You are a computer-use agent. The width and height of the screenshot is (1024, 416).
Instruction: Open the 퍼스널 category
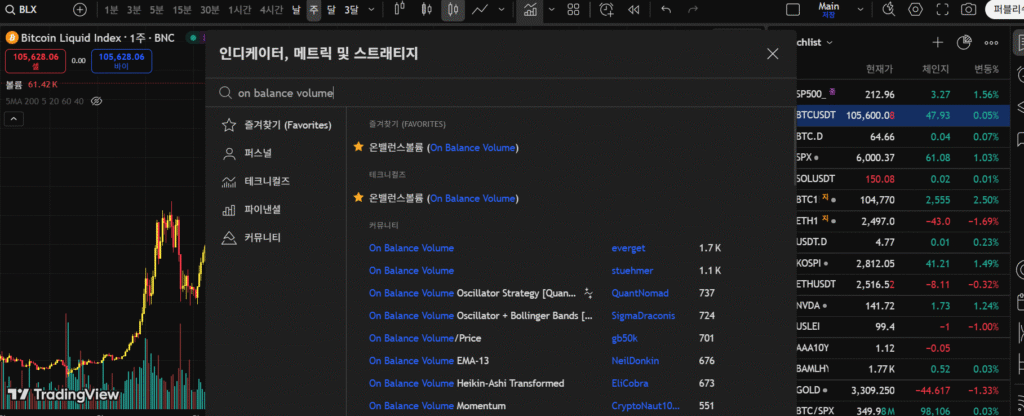pyautogui.click(x=247, y=153)
